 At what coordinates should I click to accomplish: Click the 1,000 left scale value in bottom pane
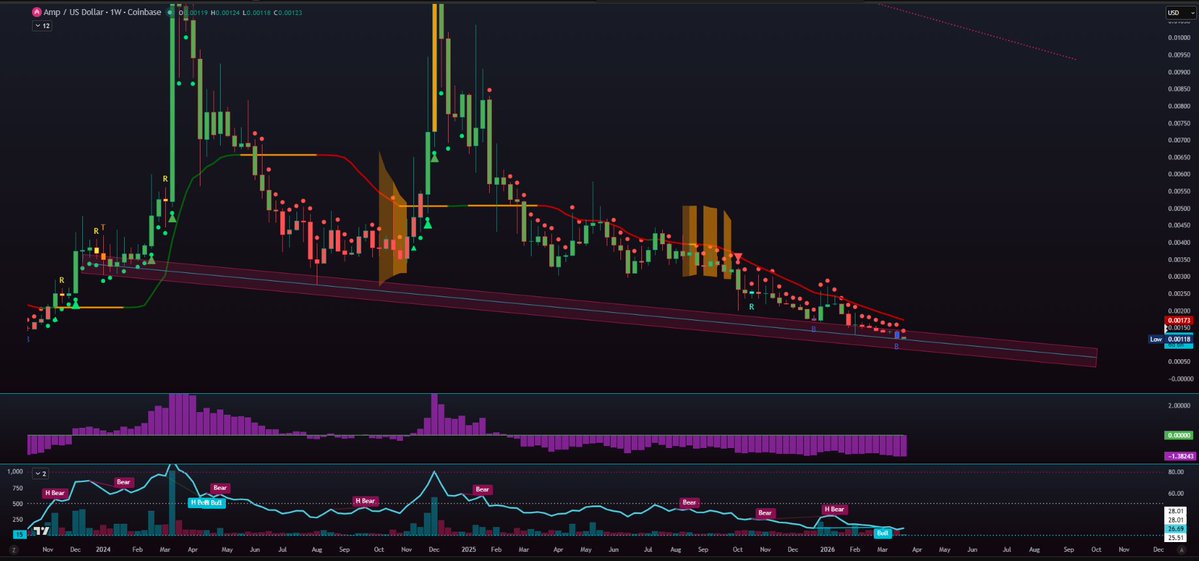tap(15, 472)
